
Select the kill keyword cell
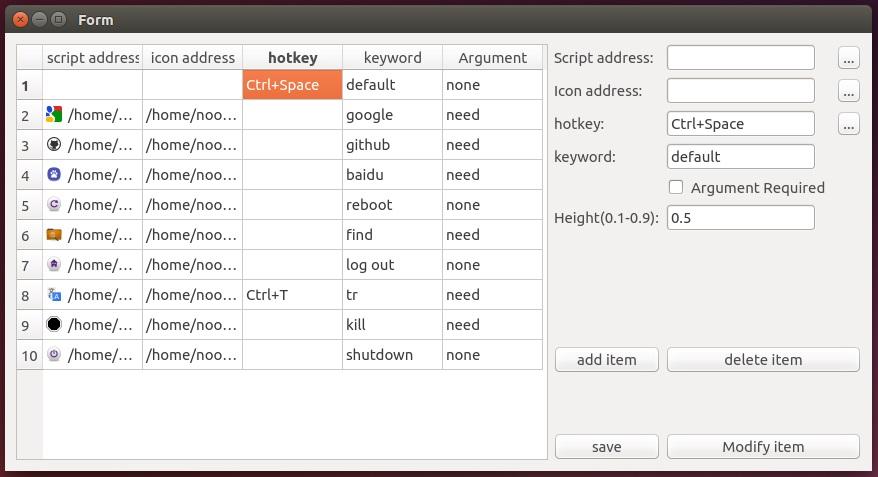point(393,324)
